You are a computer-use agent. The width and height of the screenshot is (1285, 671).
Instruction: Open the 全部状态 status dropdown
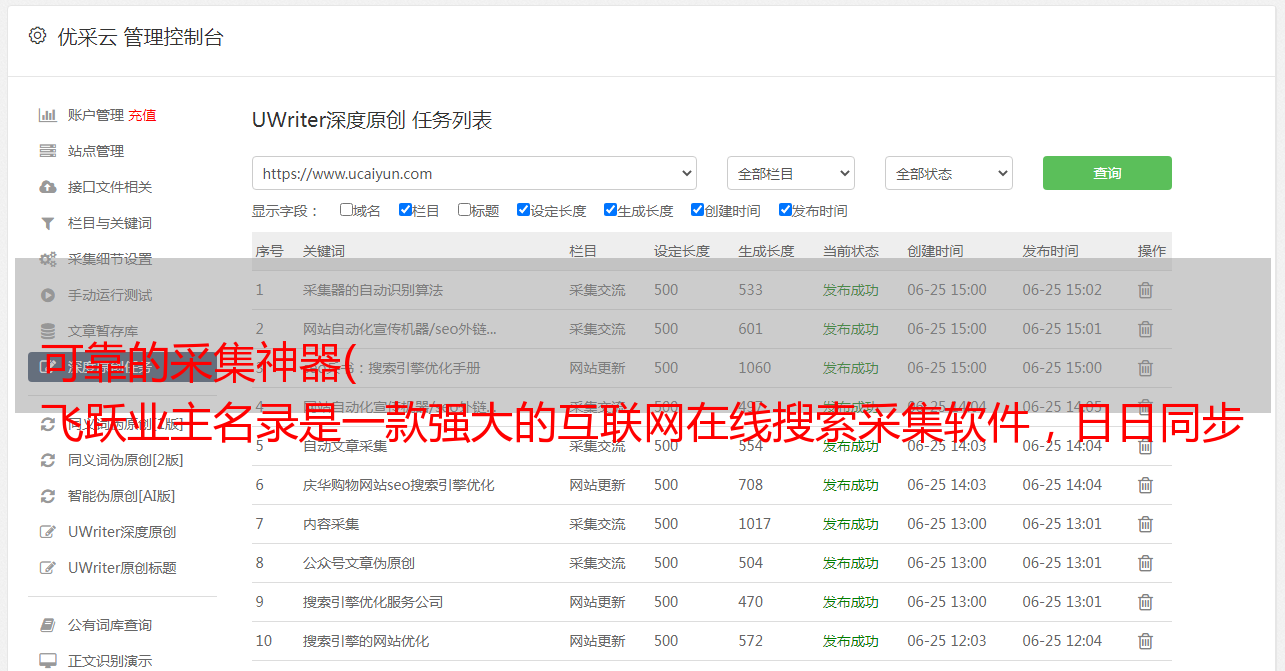point(948,173)
